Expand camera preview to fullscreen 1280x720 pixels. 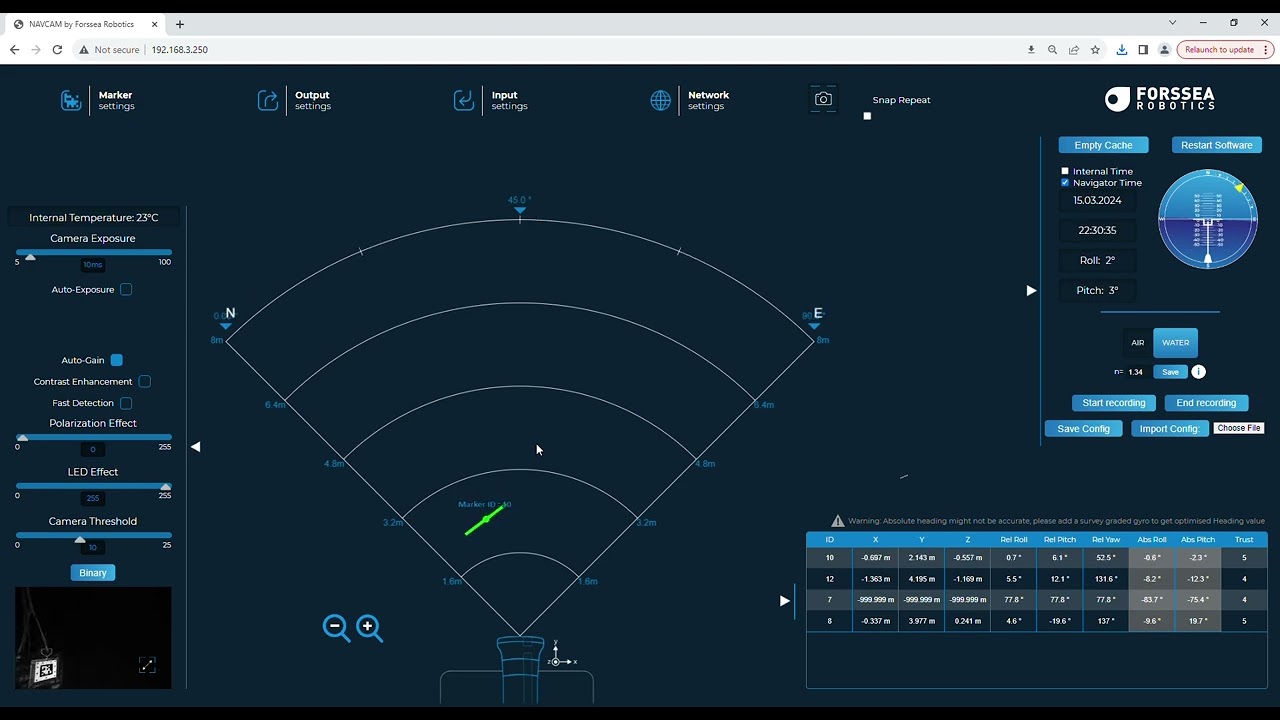tap(147, 665)
